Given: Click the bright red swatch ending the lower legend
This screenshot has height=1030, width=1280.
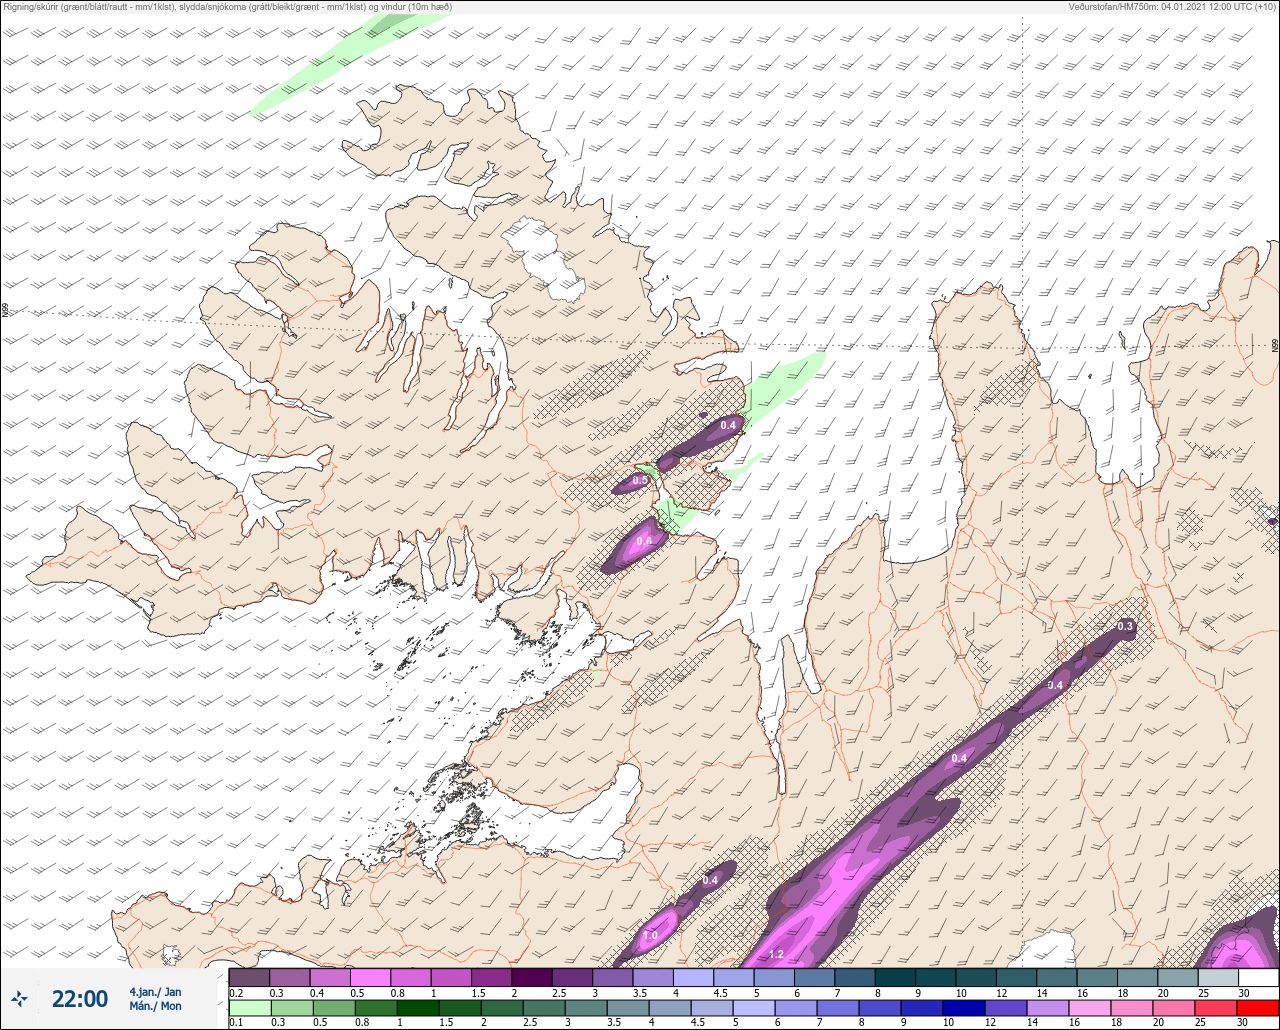Looking at the screenshot, I should coord(1258,1008).
